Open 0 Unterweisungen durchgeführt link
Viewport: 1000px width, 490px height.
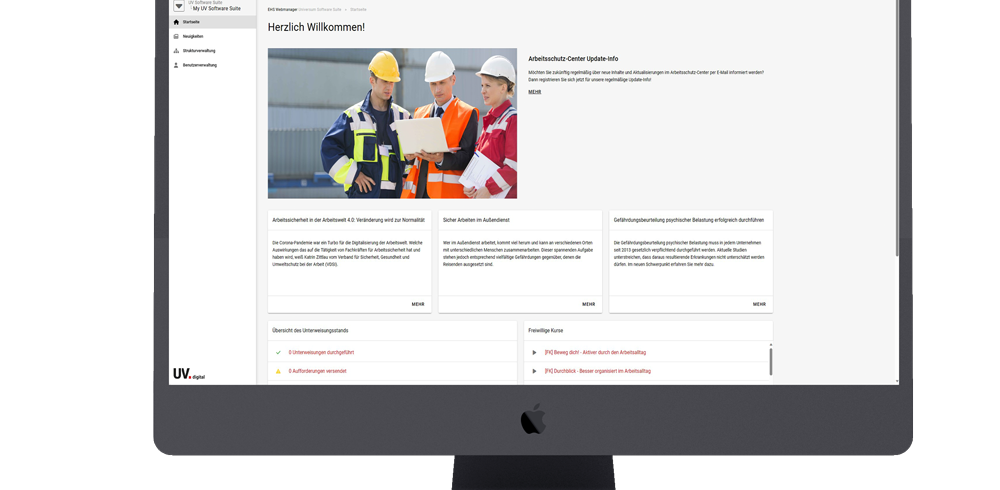click(x=321, y=352)
